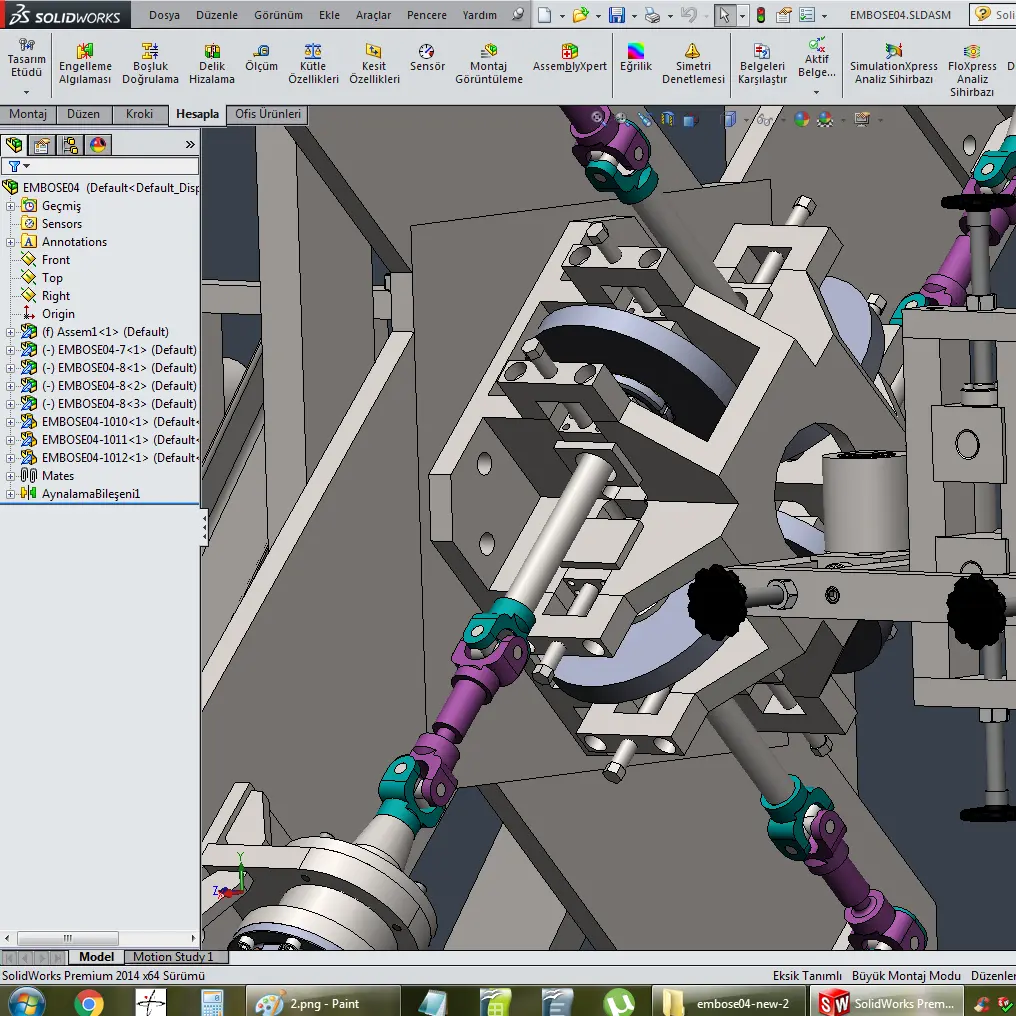Show the PropertyManager panel tab
Viewport: 1016px width, 1016px height.
coord(42,144)
